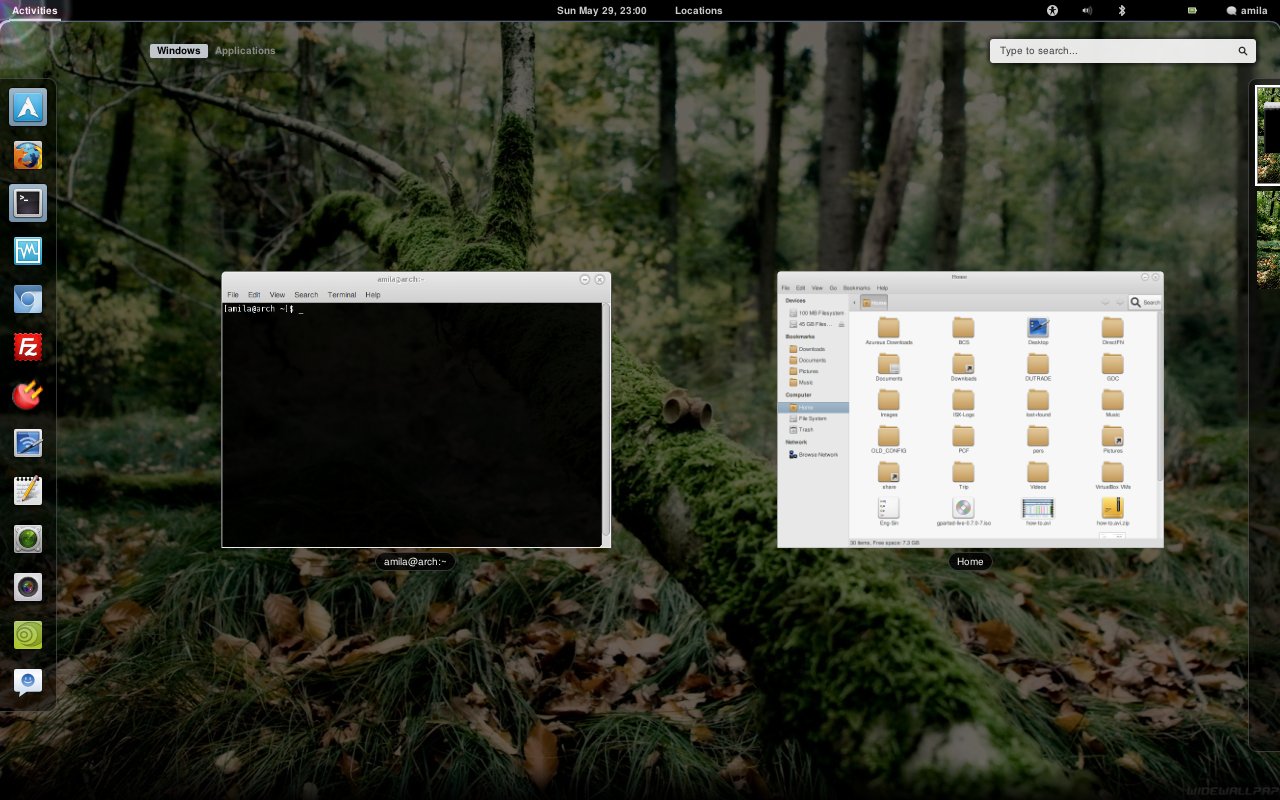
Task: Select how-to.avi video icon in Home window
Action: tap(1038, 508)
